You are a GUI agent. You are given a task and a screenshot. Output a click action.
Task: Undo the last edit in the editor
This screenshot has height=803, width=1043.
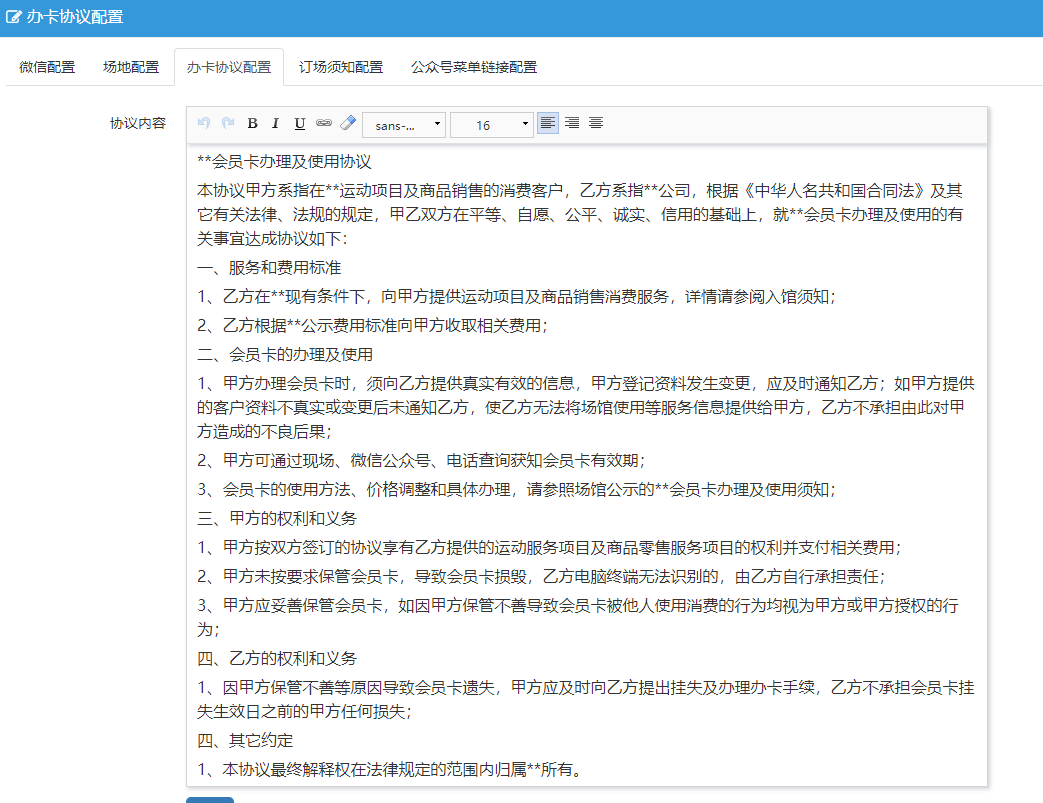tap(204, 123)
